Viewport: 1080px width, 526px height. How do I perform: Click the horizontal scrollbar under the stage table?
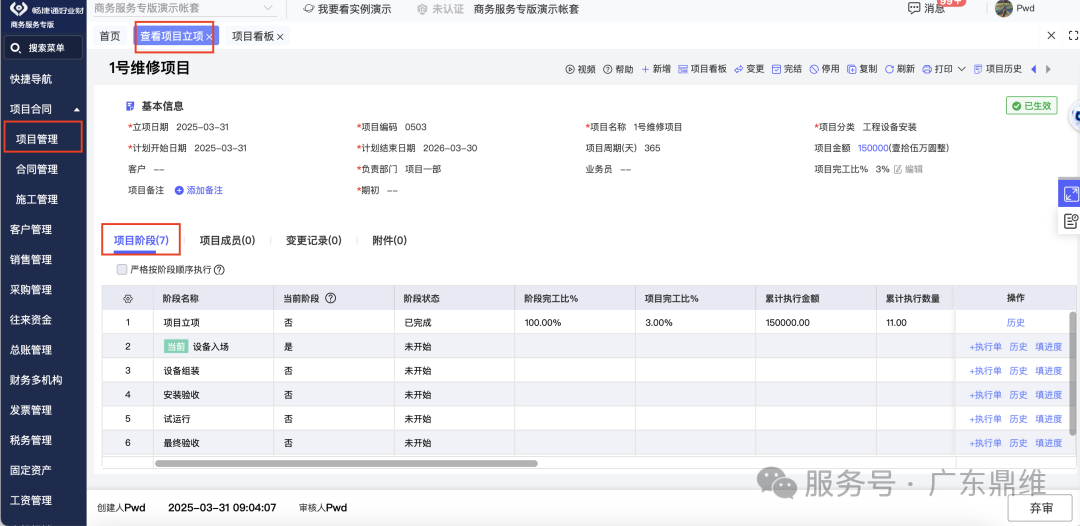346,463
